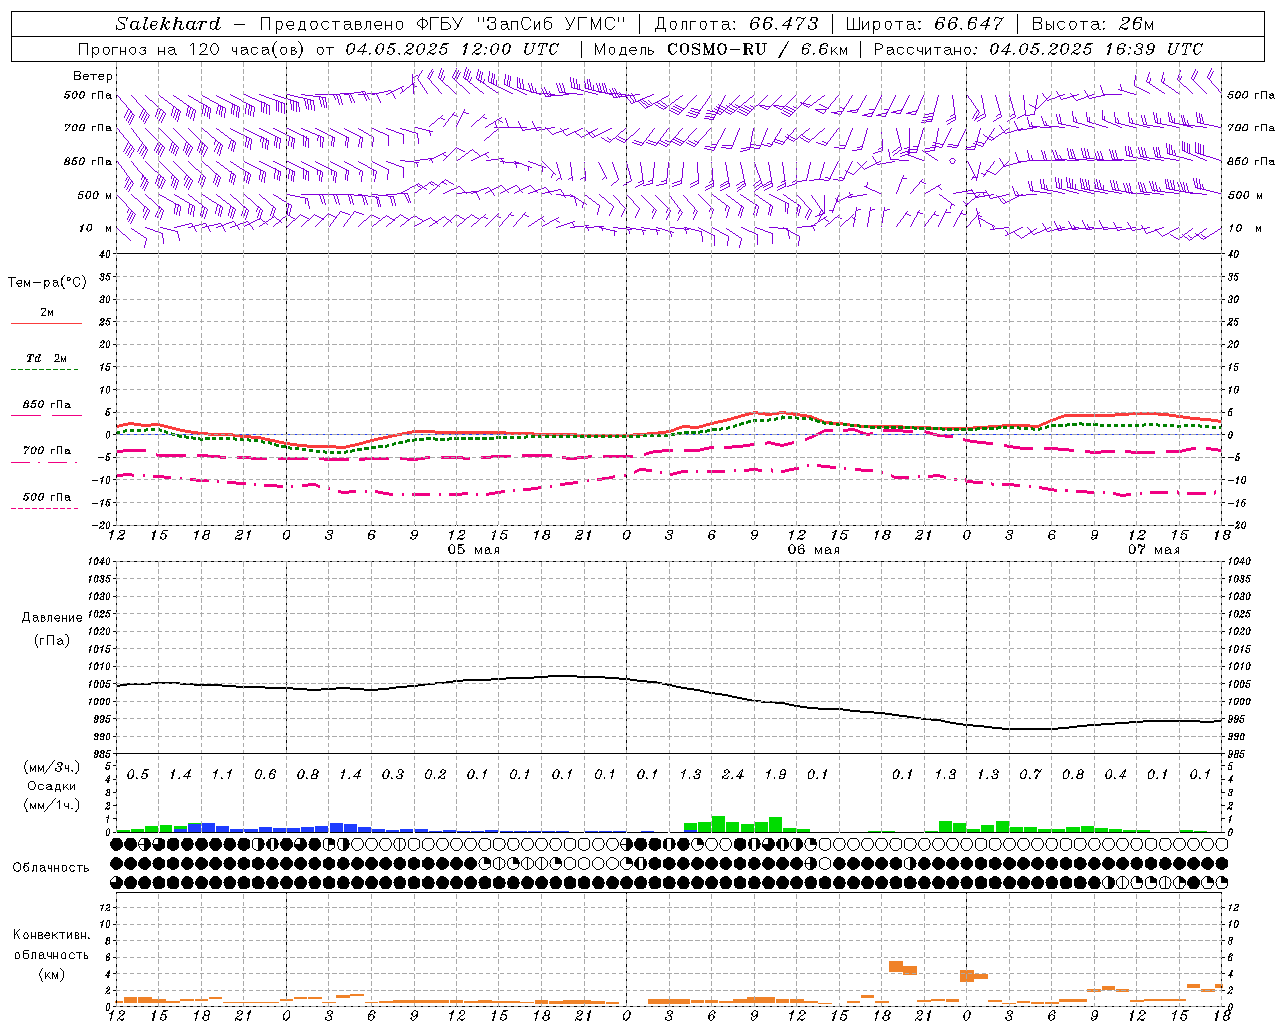Click the '500 гПа' temperature legend entry
Screen dimensions: 1280x1024
pos(46,497)
